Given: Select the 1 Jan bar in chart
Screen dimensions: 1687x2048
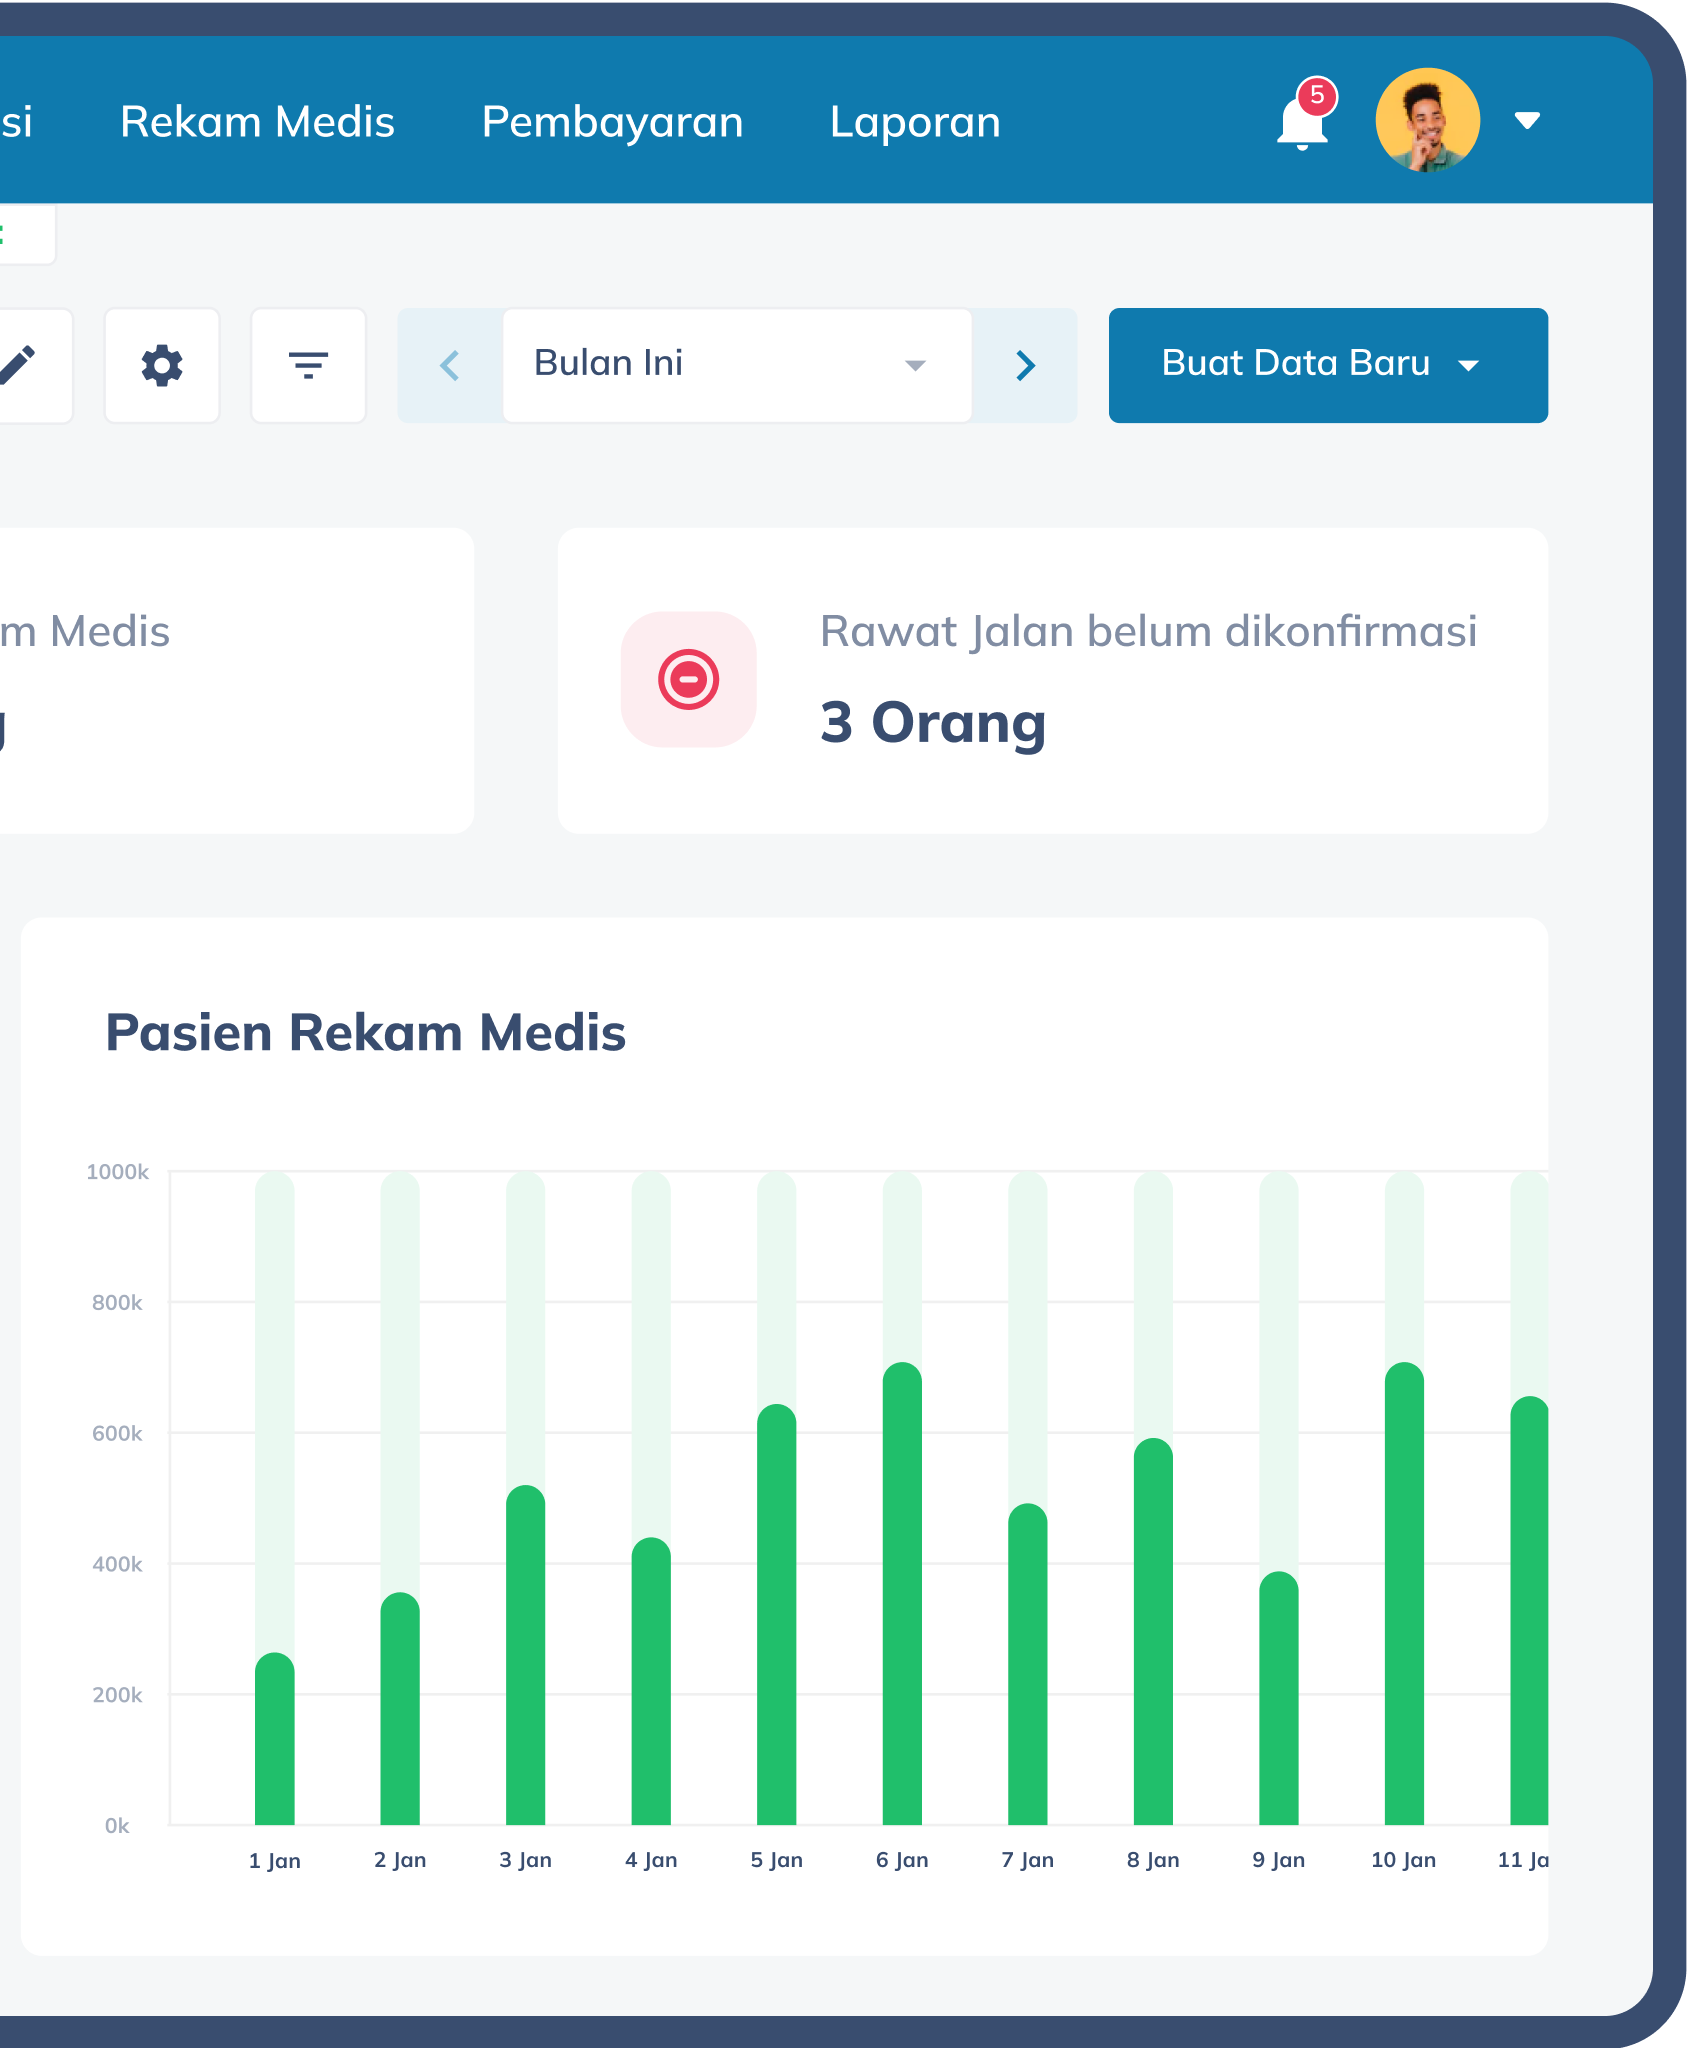Looking at the screenshot, I should [275, 1739].
